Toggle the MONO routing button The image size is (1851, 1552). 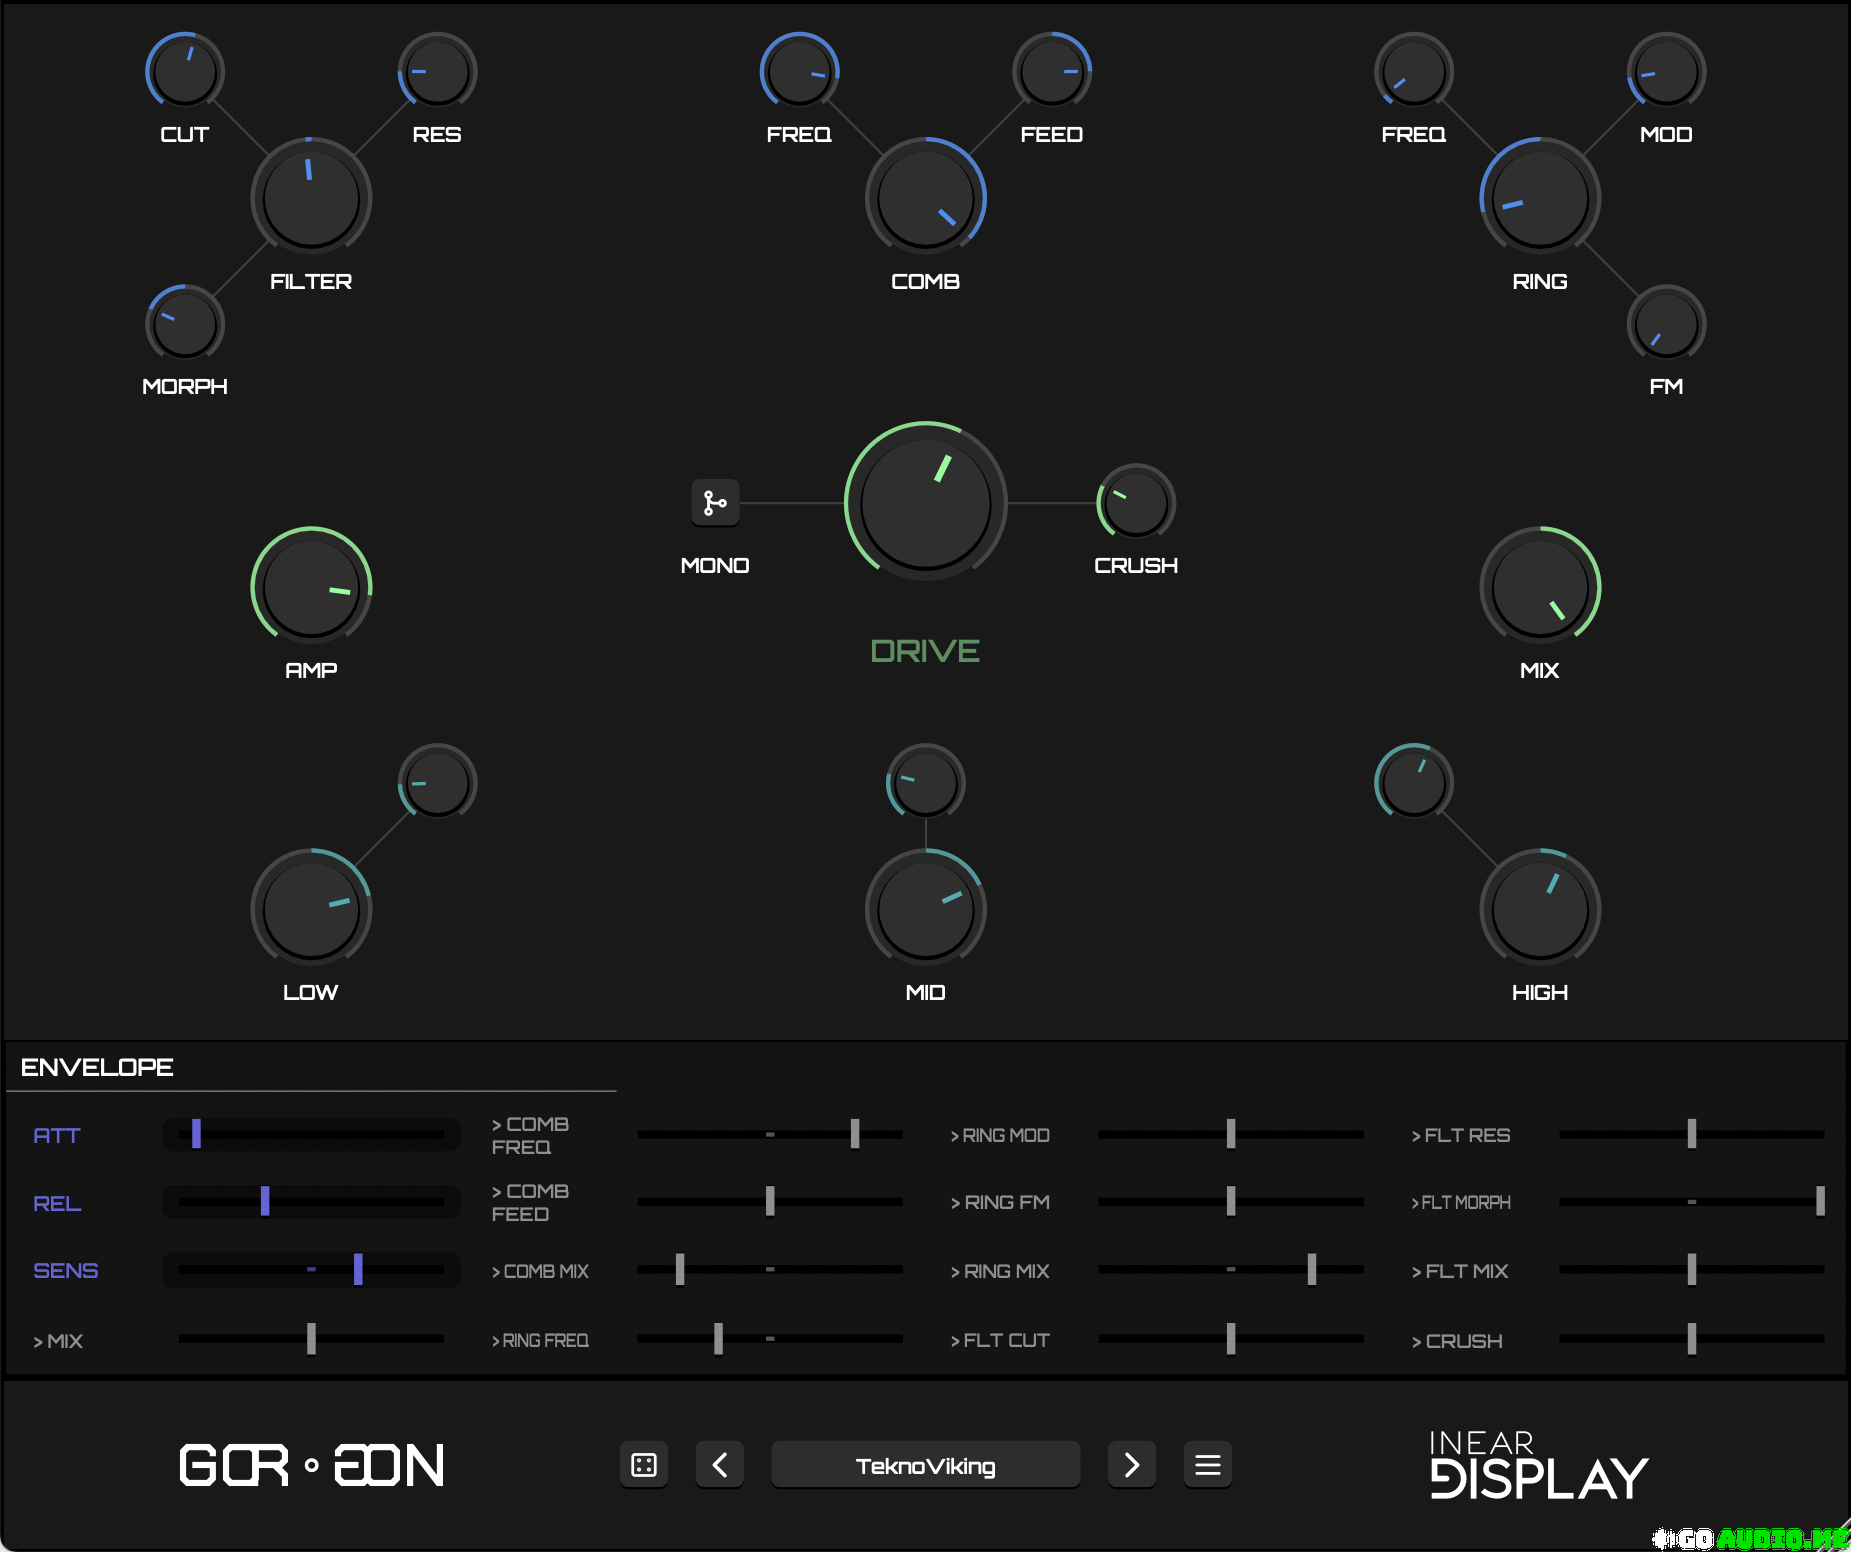pos(715,503)
